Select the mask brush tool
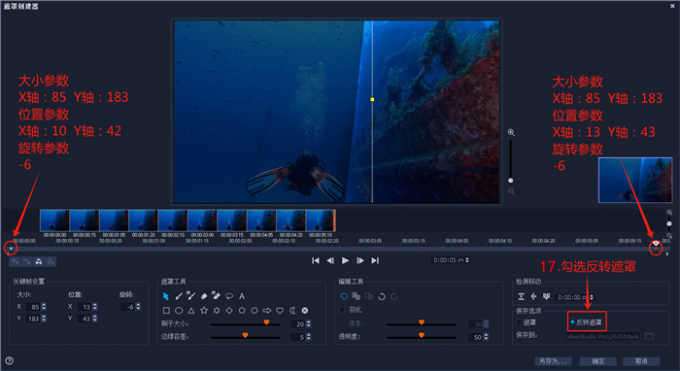The height and width of the screenshot is (371, 680). coord(179,296)
